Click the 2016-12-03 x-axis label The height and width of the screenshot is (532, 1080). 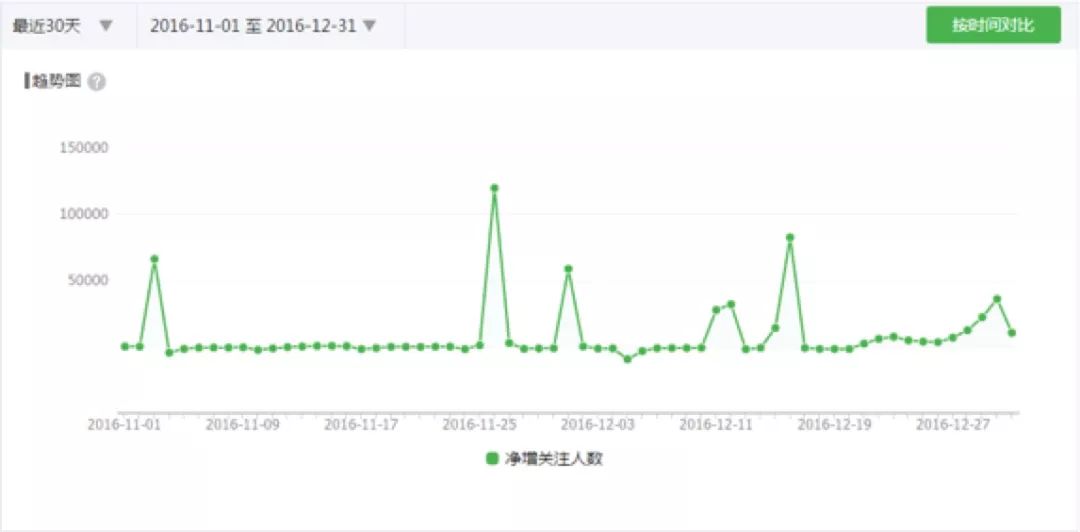pyautogui.click(x=598, y=424)
